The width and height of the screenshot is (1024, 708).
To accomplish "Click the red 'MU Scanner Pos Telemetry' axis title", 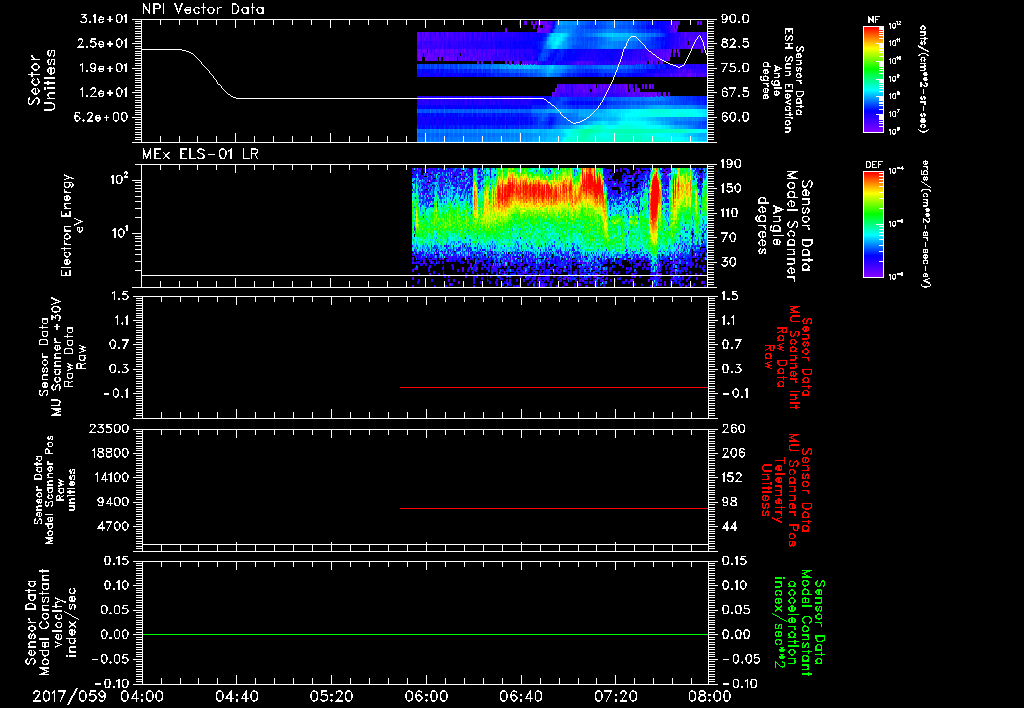I will point(786,490).
